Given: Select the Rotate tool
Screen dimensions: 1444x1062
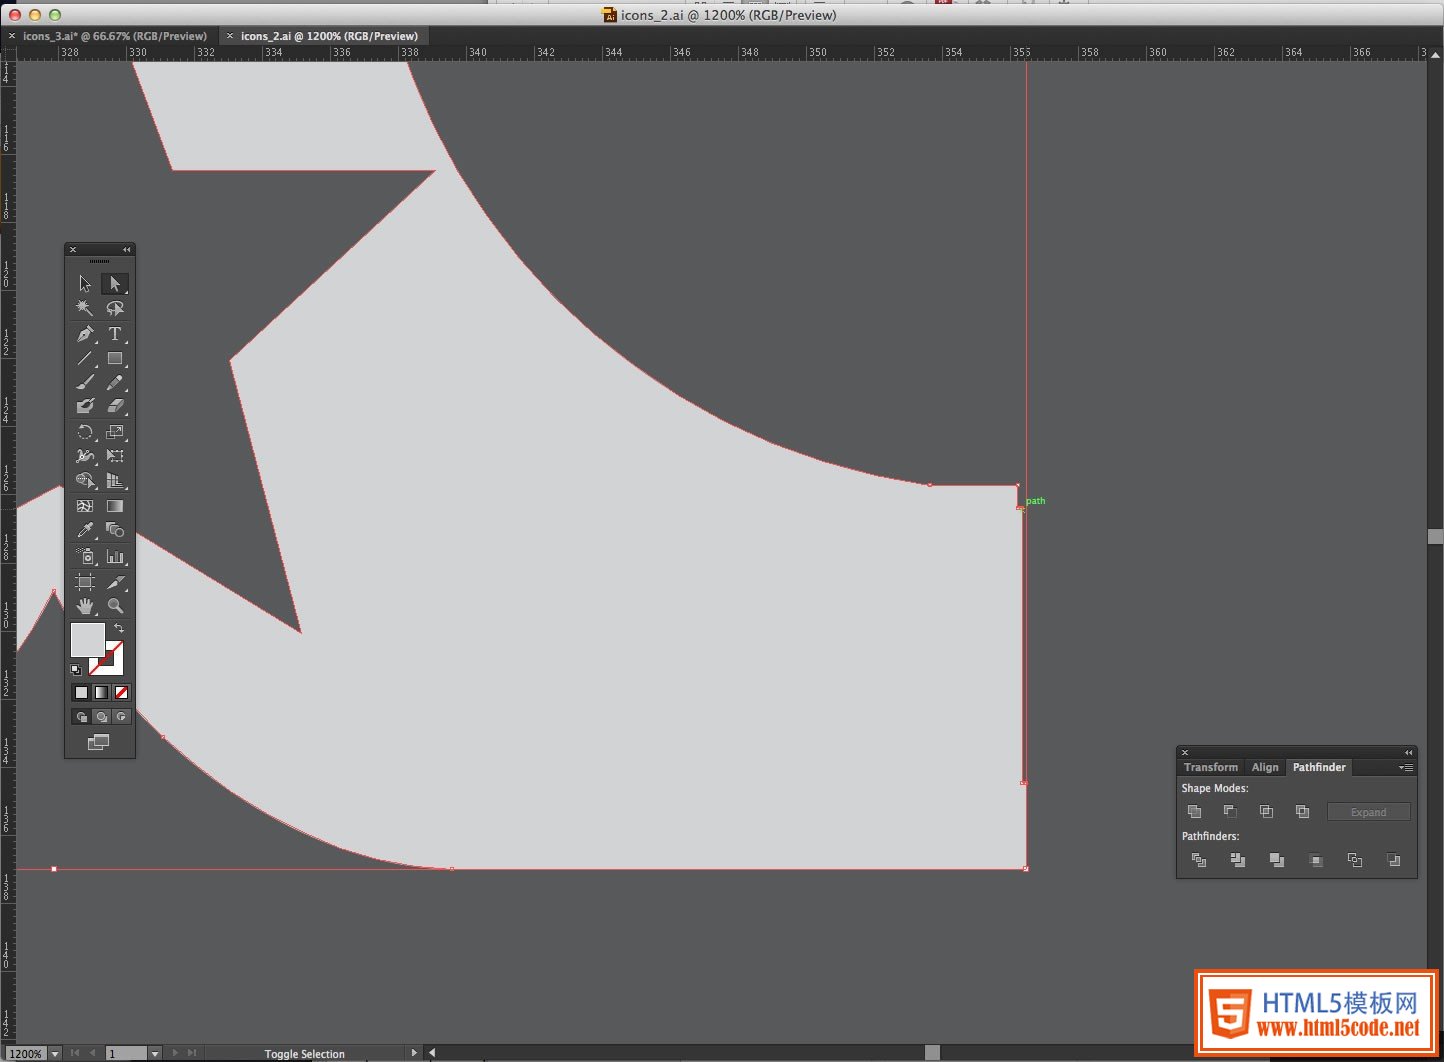Looking at the screenshot, I should coord(85,432).
